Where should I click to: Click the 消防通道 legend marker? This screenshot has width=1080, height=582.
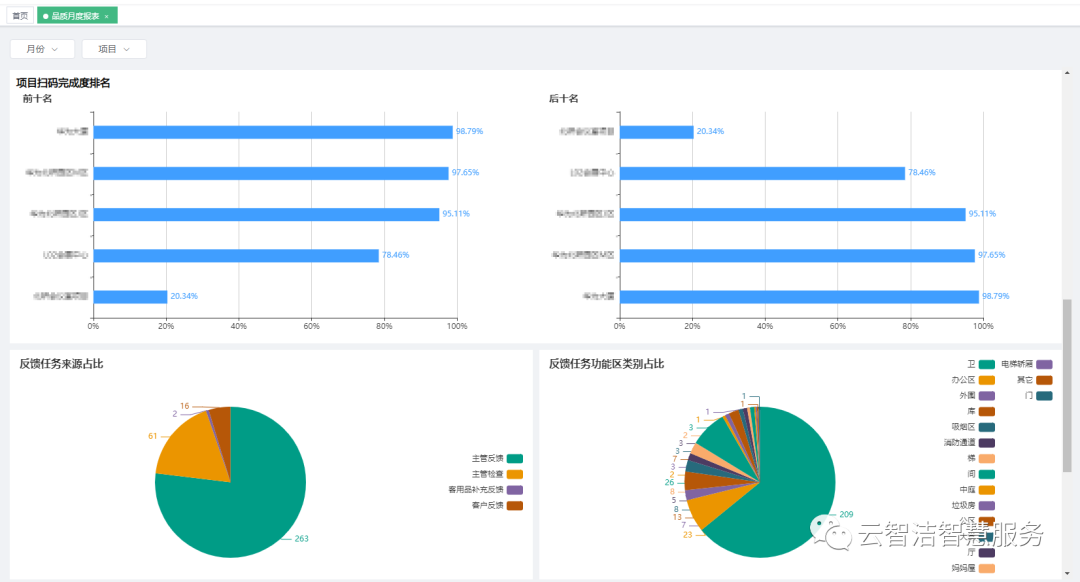pos(986,442)
